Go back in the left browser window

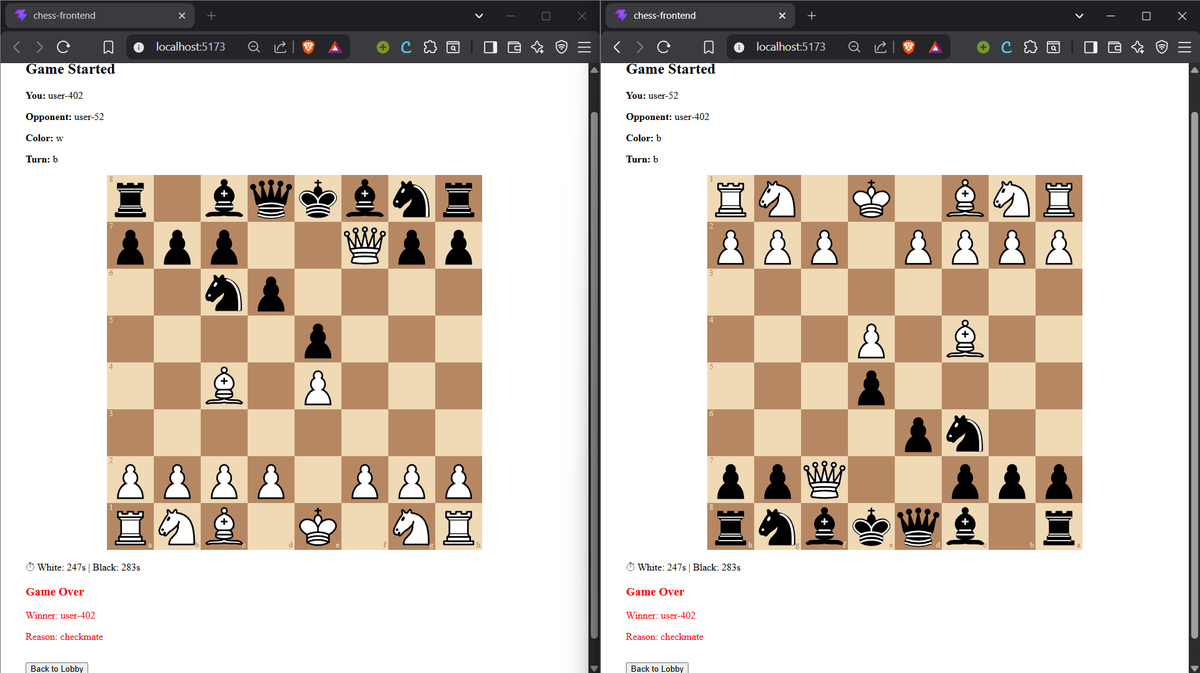[x=17, y=47]
